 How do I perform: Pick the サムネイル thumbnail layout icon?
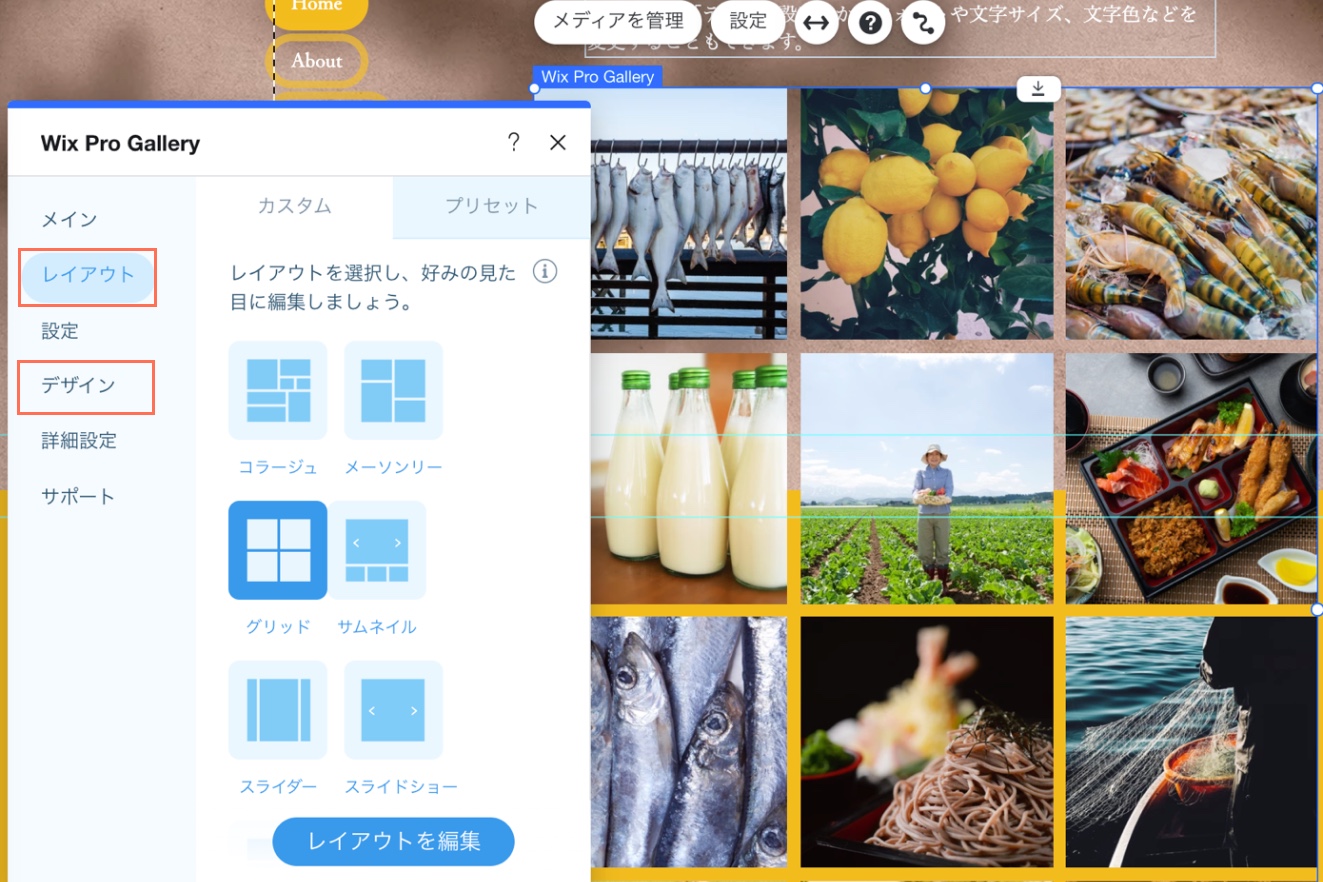(377, 550)
